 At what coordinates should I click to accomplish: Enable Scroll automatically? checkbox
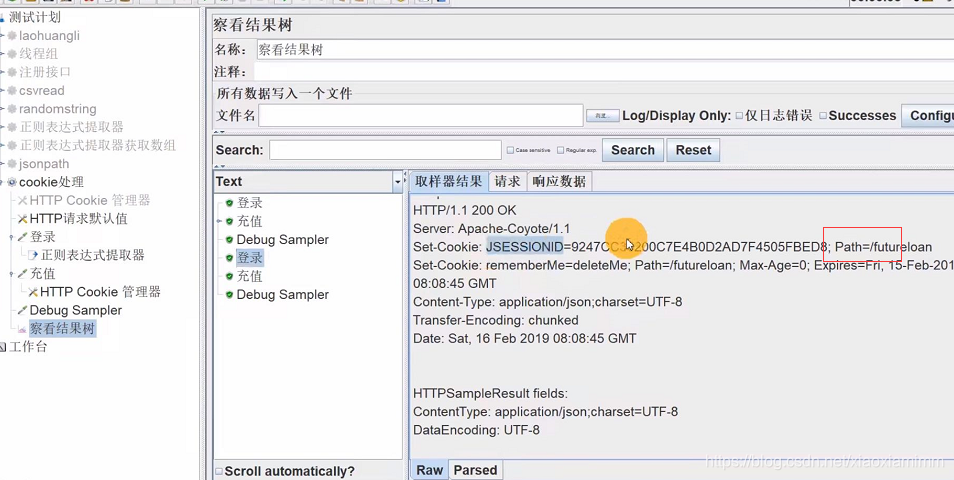[x=219, y=471]
